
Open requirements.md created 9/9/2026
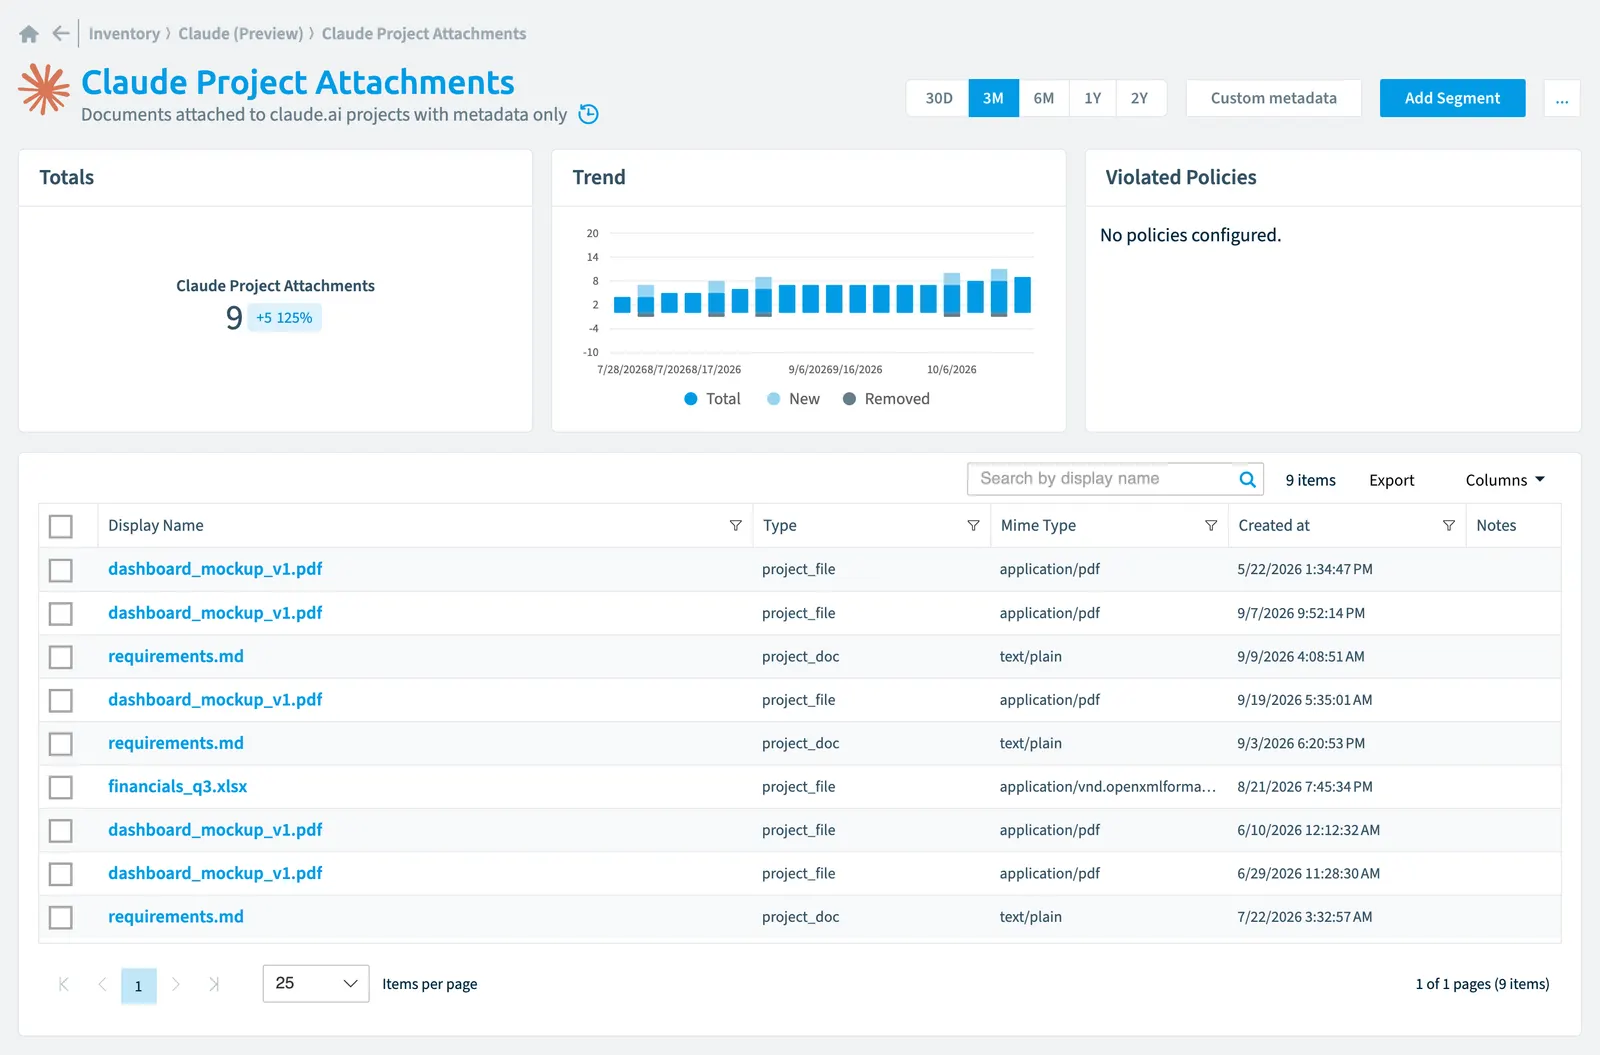click(x=176, y=656)
